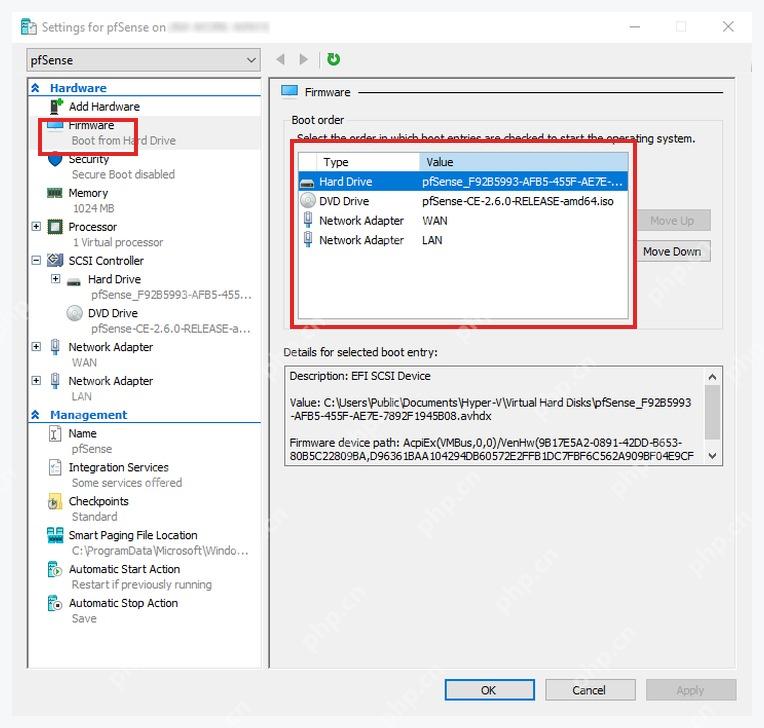764x728 pixels.
Task: Click the LAN Network Adapter icon in tree
Action: coord(55,381)
